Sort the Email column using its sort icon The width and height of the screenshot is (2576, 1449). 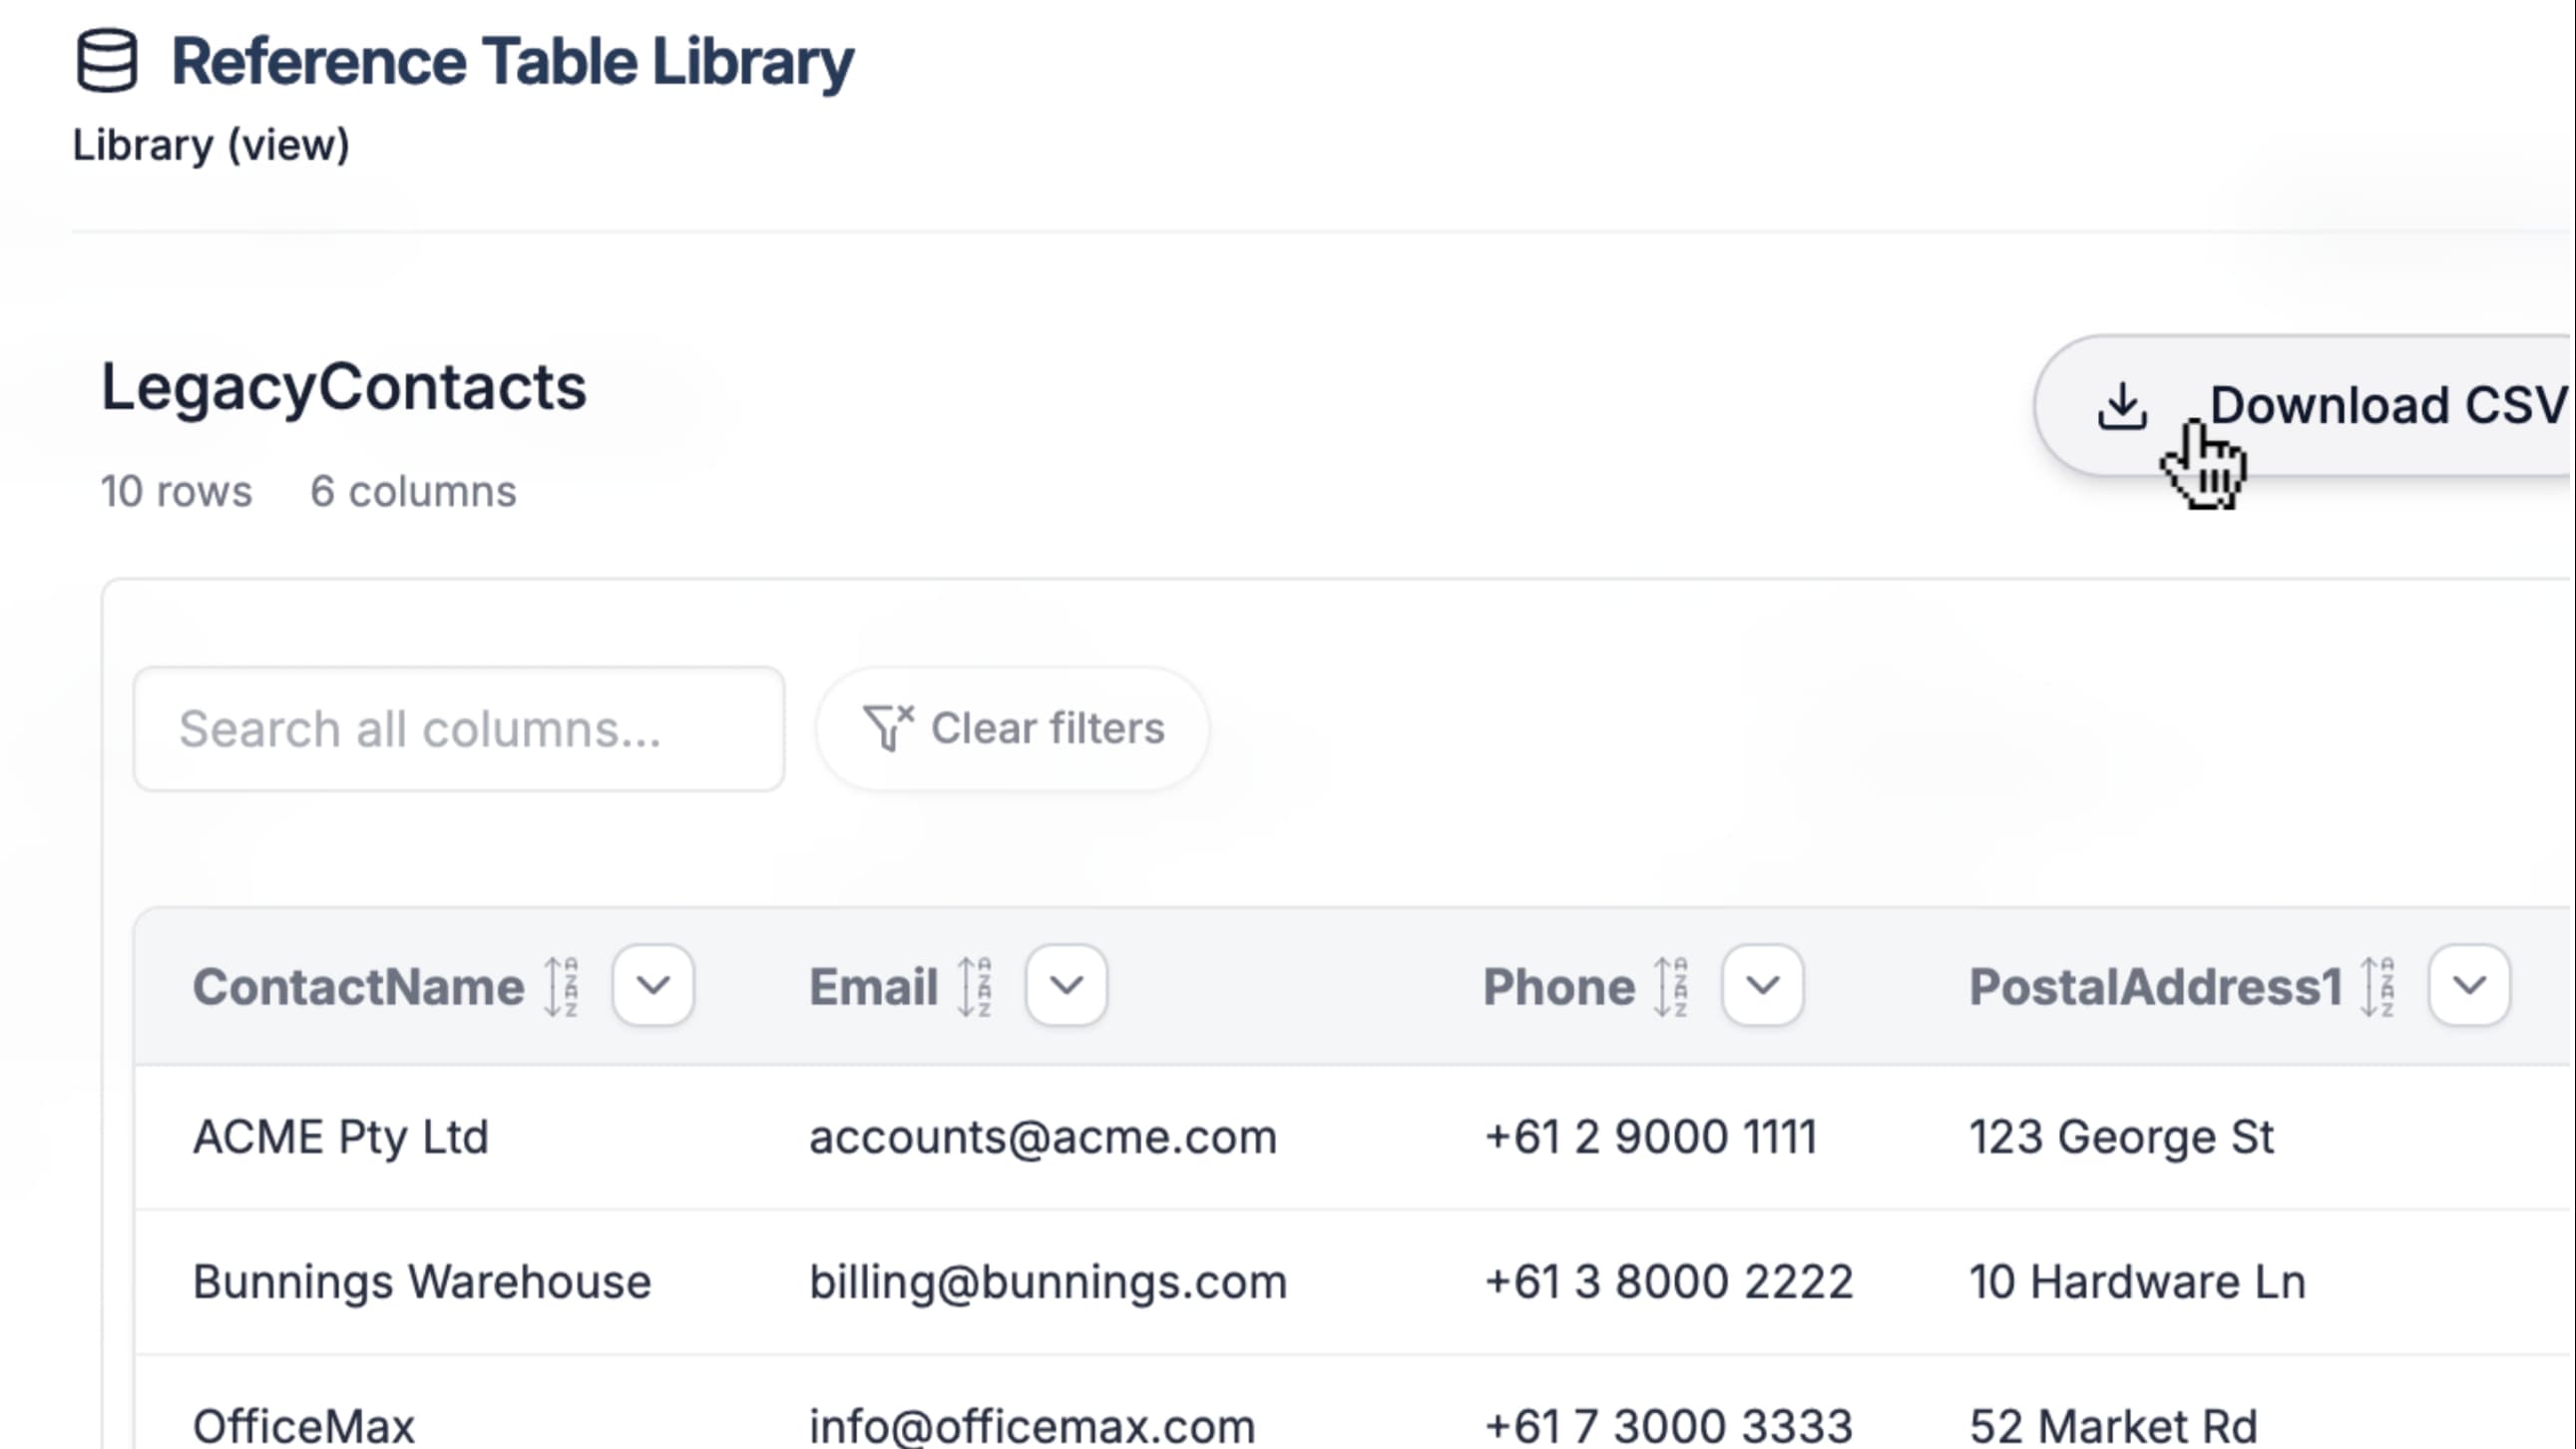pos(975,987)
